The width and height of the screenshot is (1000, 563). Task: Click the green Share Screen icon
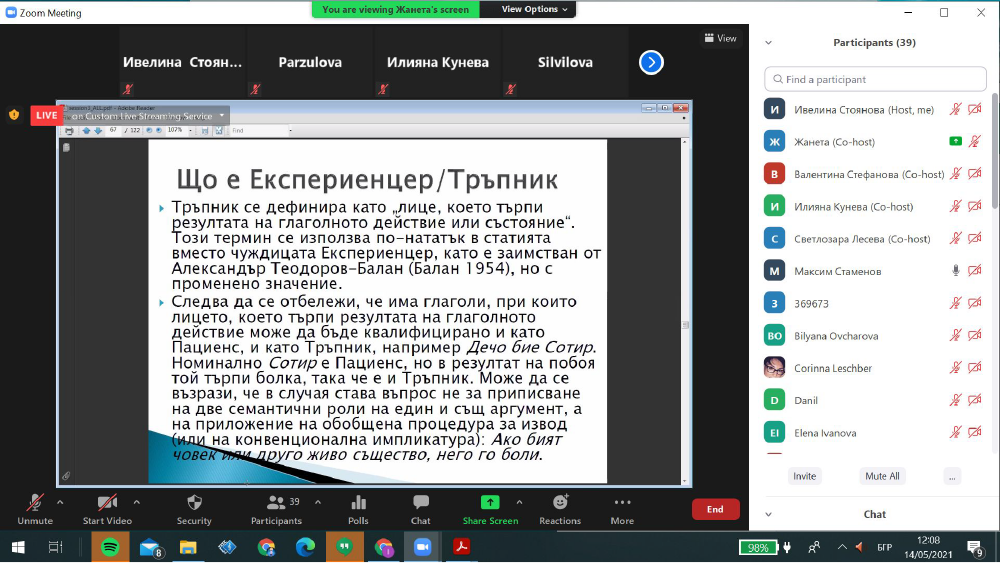coord(490,502)
